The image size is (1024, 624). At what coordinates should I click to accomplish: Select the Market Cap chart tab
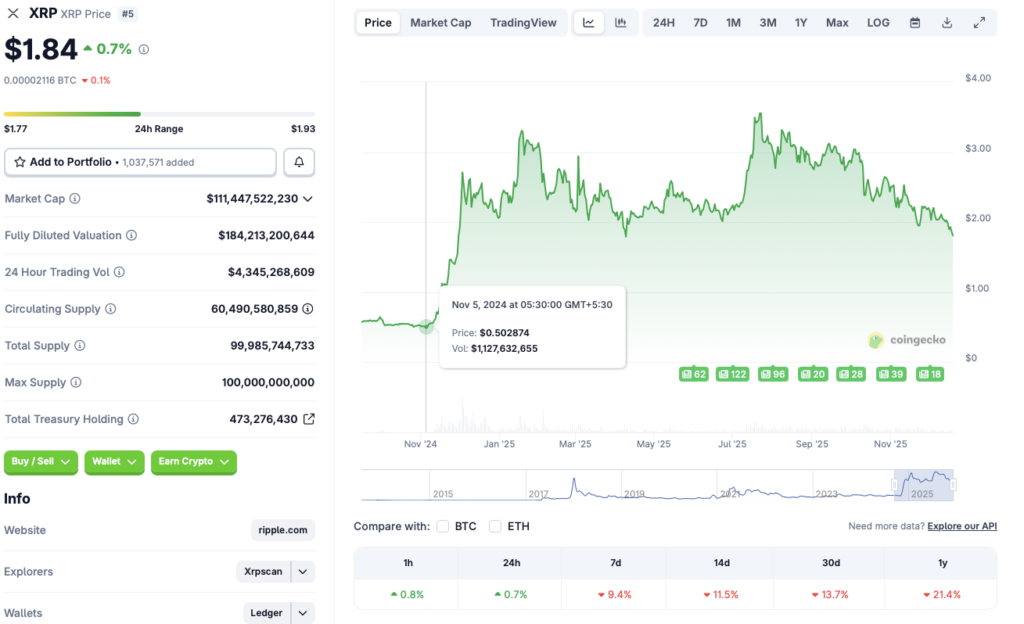440,22
